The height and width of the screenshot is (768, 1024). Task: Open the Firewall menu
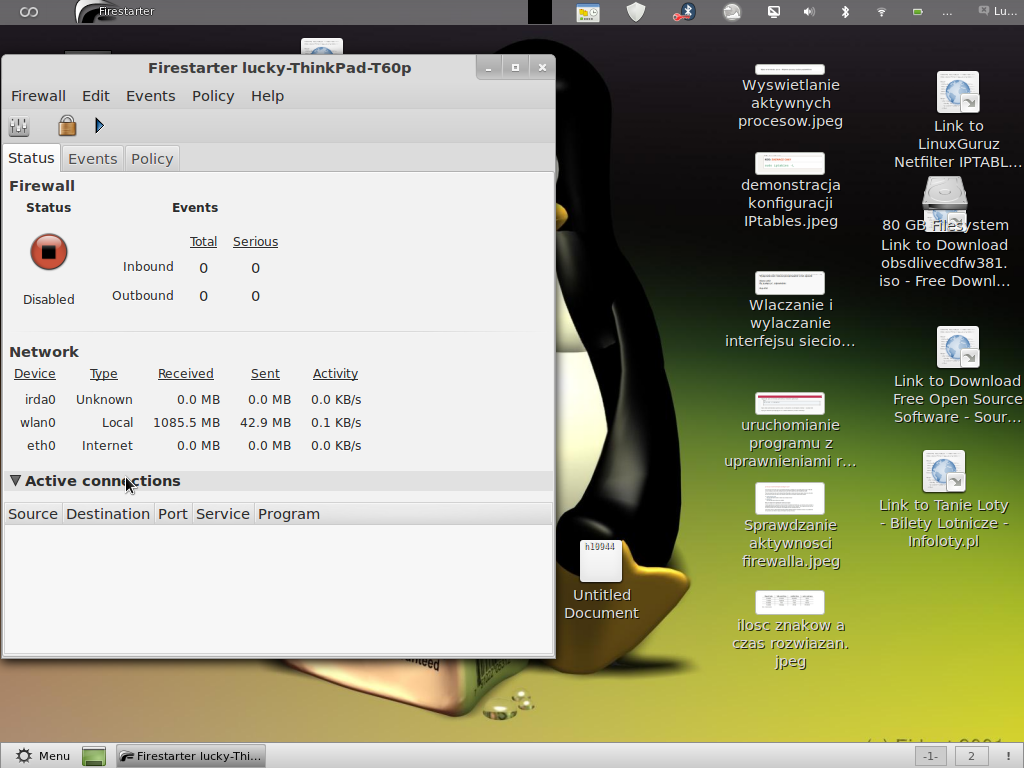click(x=39, y=96)
